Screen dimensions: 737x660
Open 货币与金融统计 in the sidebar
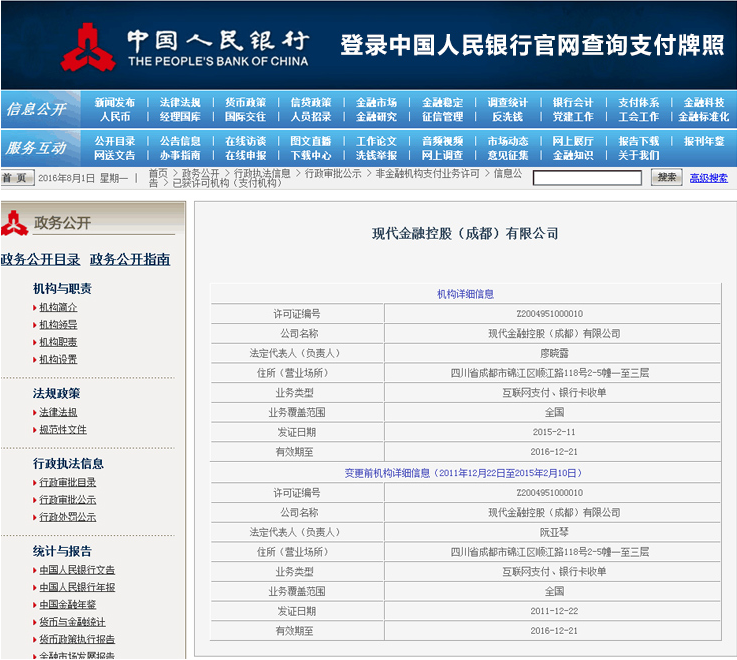72,622
